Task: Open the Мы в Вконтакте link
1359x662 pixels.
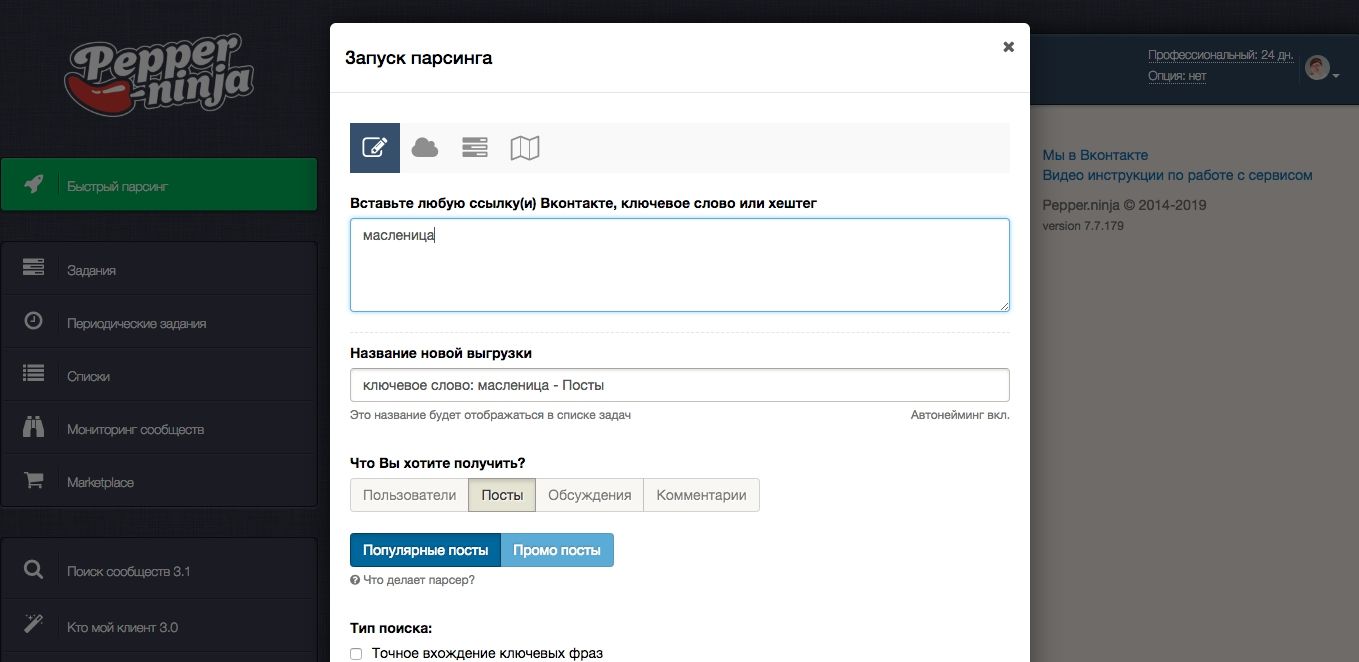Action: click(x=1095, y=155)
